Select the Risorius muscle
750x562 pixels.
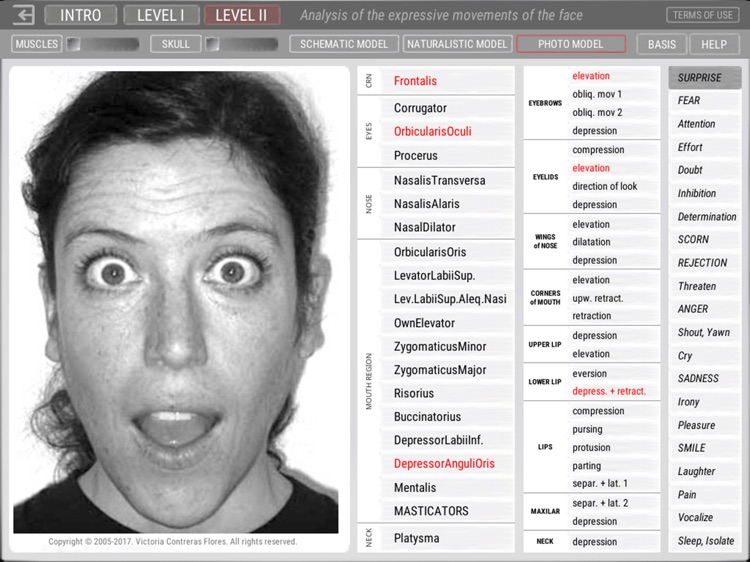[x=447, y=393]
